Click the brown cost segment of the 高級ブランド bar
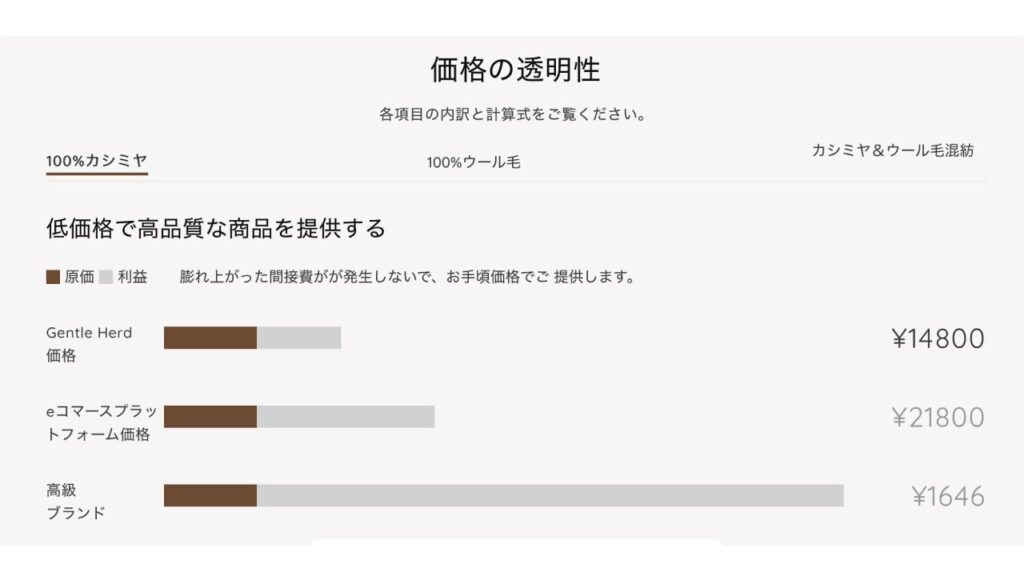This screenshot has height=576, width=1024. coord(210,496)
